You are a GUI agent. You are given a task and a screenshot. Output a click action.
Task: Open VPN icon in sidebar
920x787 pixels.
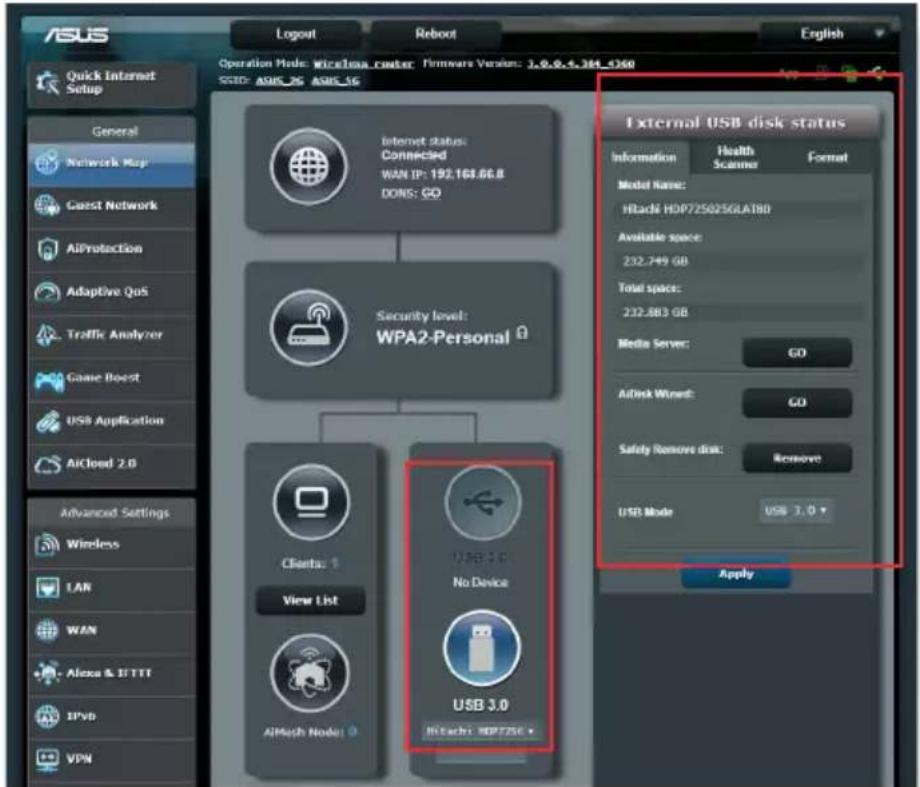click(47, 759)
